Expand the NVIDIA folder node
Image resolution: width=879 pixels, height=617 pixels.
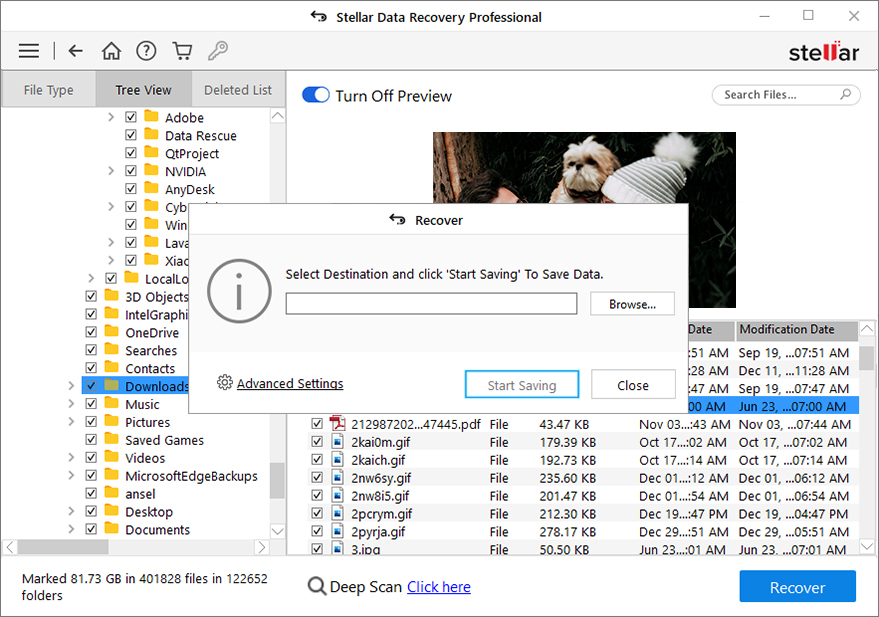[111, 171]
